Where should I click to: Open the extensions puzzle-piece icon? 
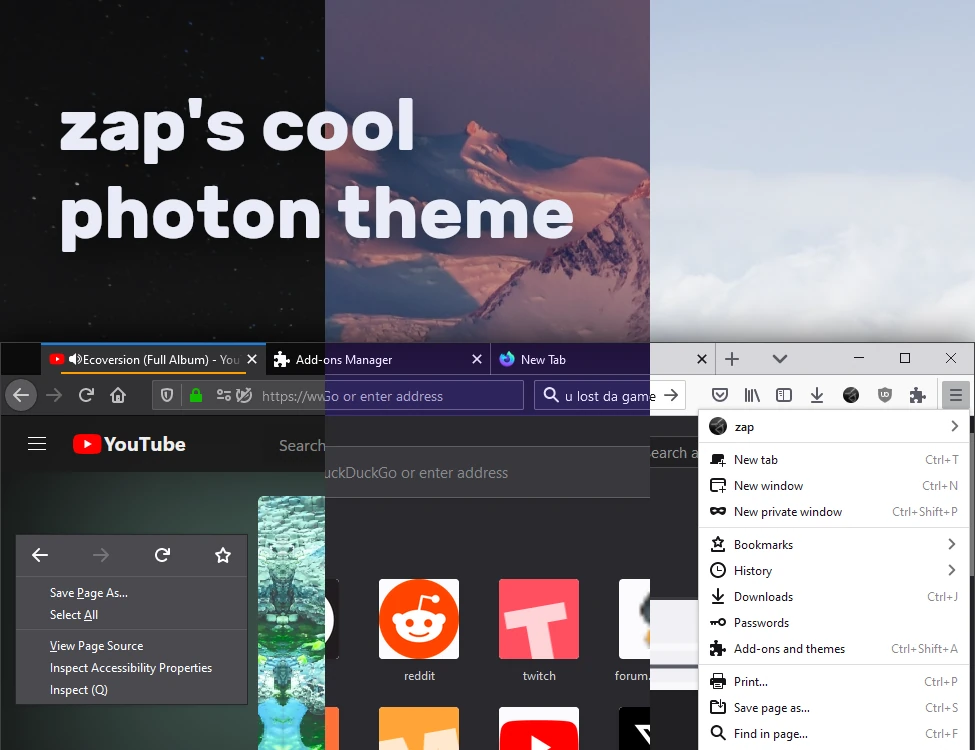point(917,394)
